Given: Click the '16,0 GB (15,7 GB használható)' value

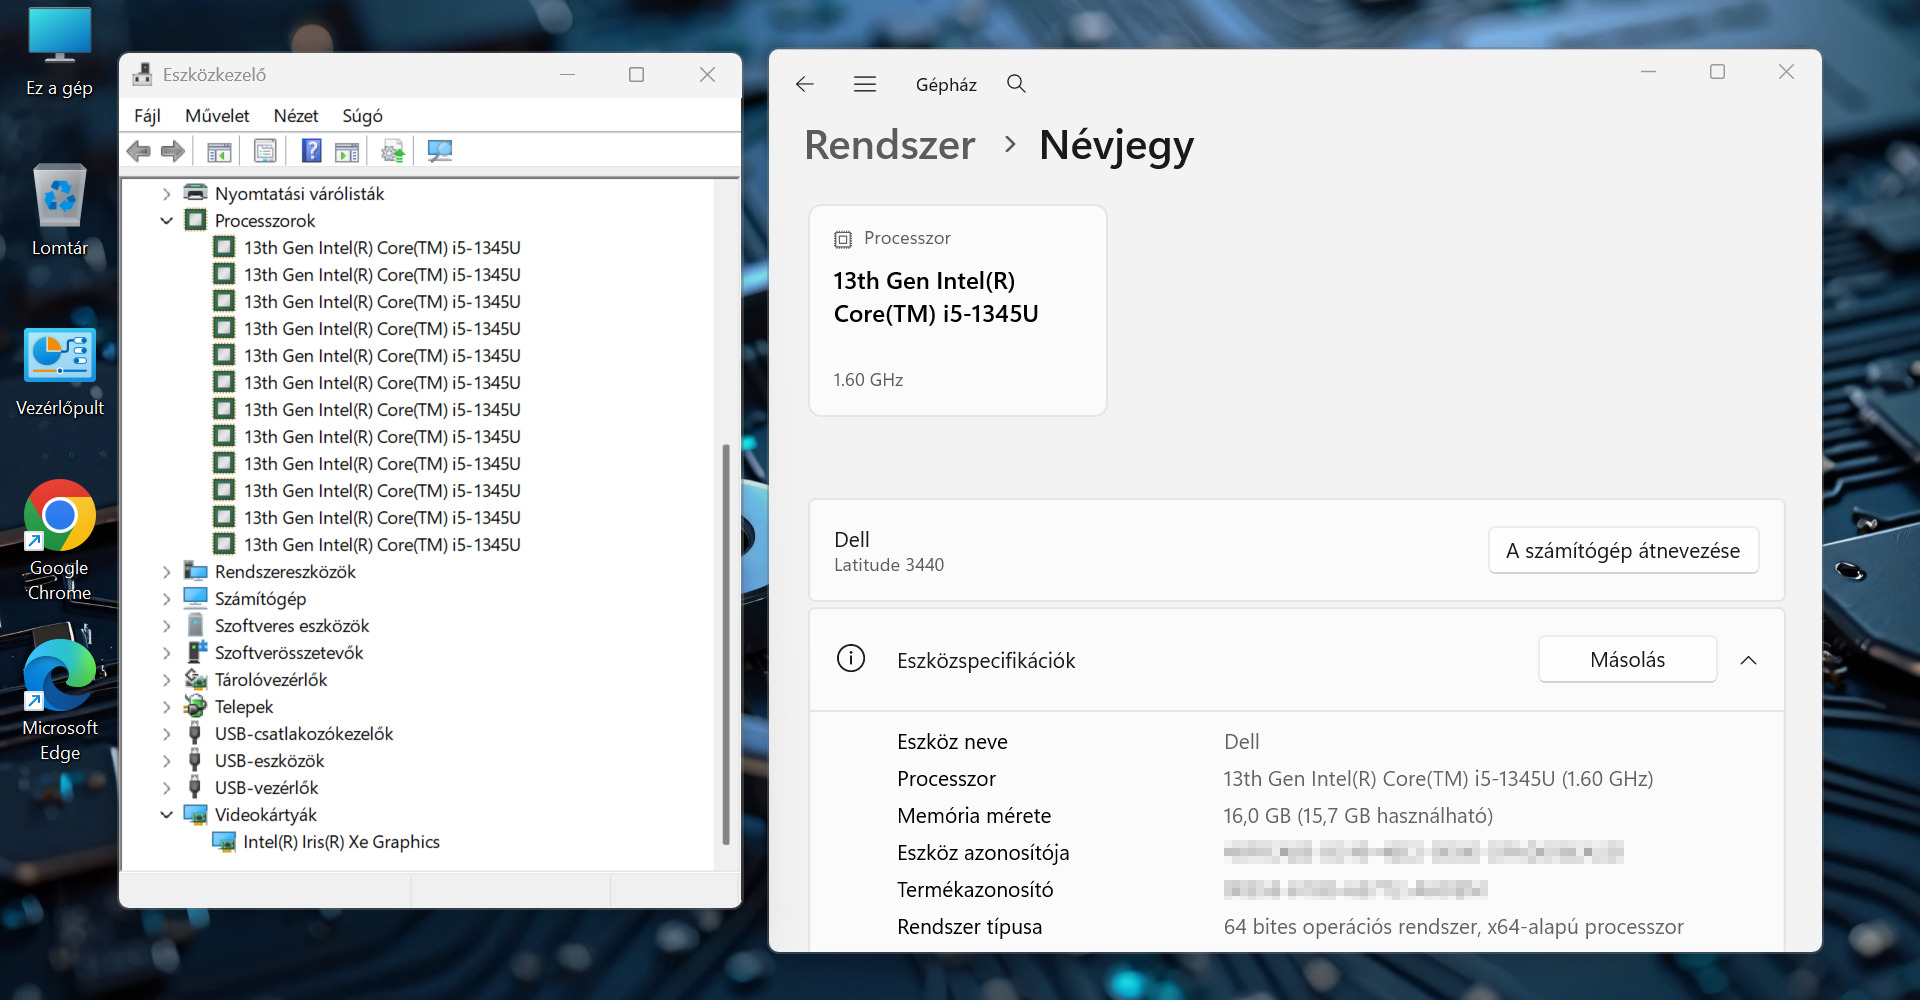Looking at the screenshot, I should tap(1358, 816).
